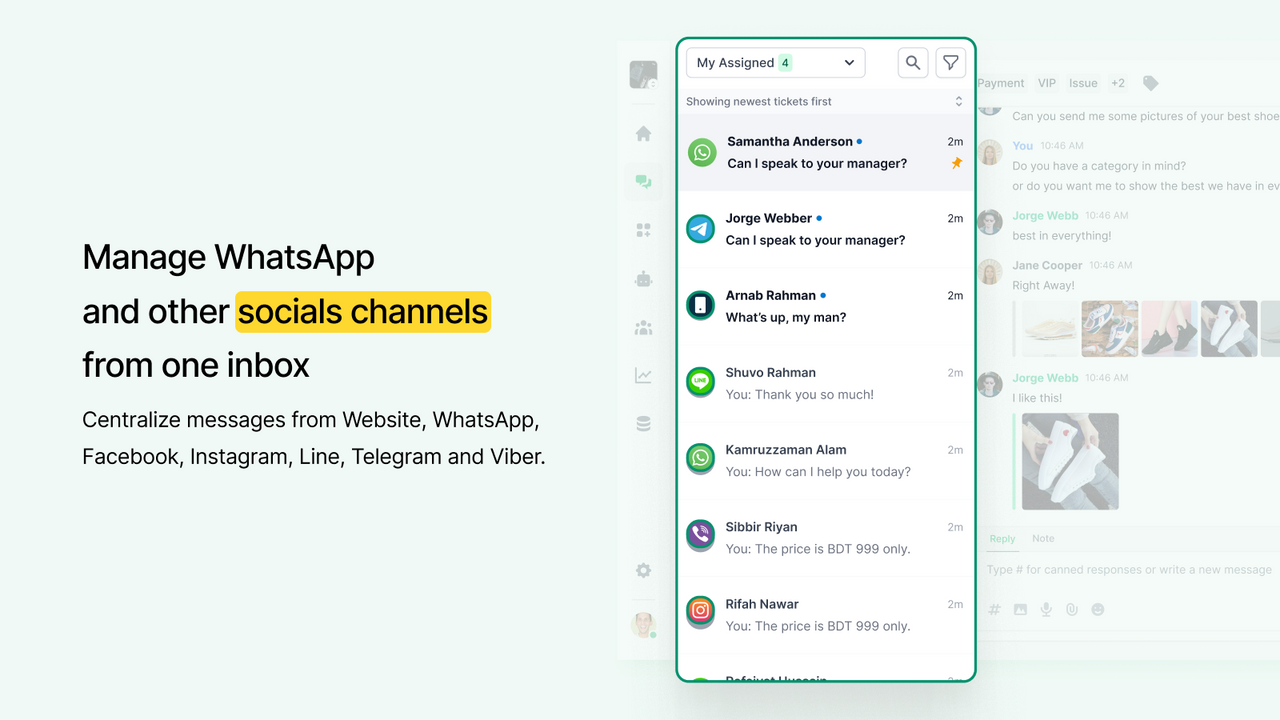The width and height of the screenshot is (1280, 720).
Task: Click the tag icon next to +2
Action: pyautogui.click(x=1150, y=83)
